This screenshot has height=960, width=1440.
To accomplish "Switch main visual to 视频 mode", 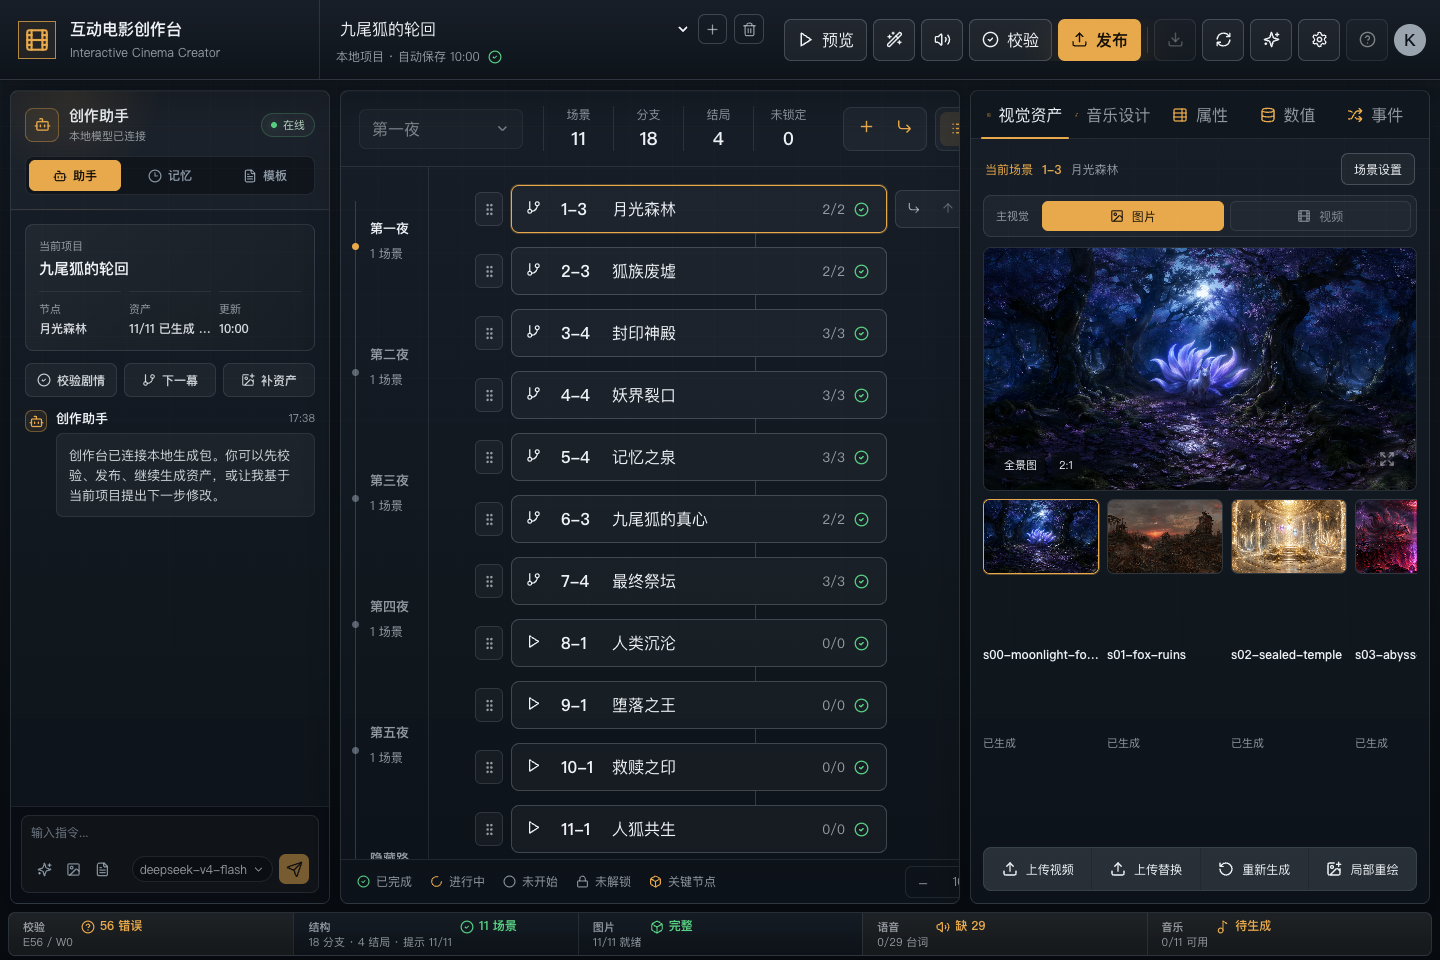I will pyautogui.click(x=1320, y=216).
